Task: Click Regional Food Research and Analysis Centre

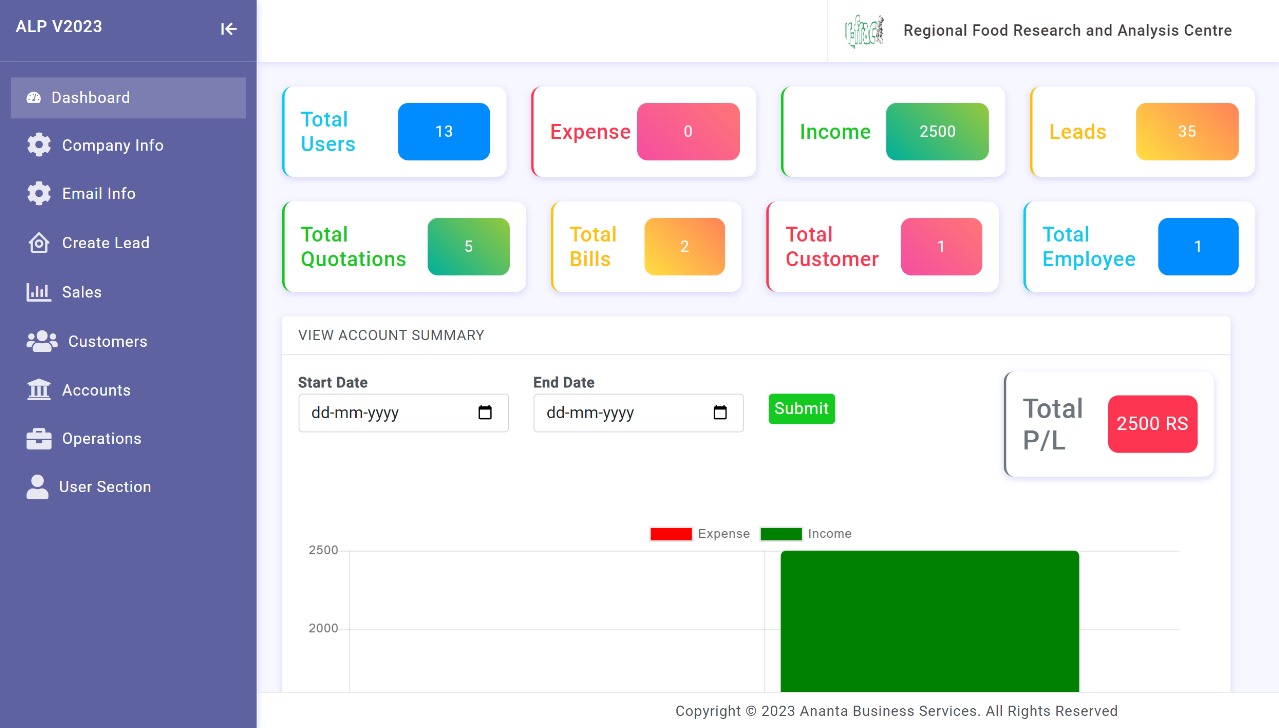Action: (1068, 31)
